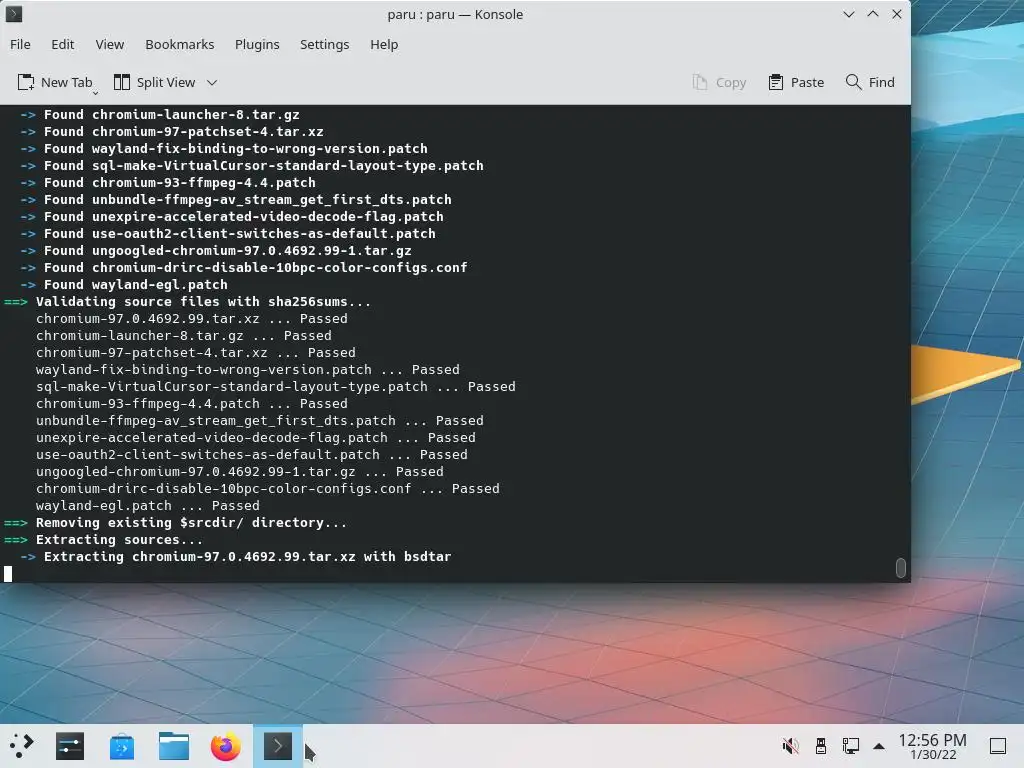
Task: Click 'sql-make-VirtualCursor-standard-layout-type.patch ... Passed' line
Action: coord(276,387)
